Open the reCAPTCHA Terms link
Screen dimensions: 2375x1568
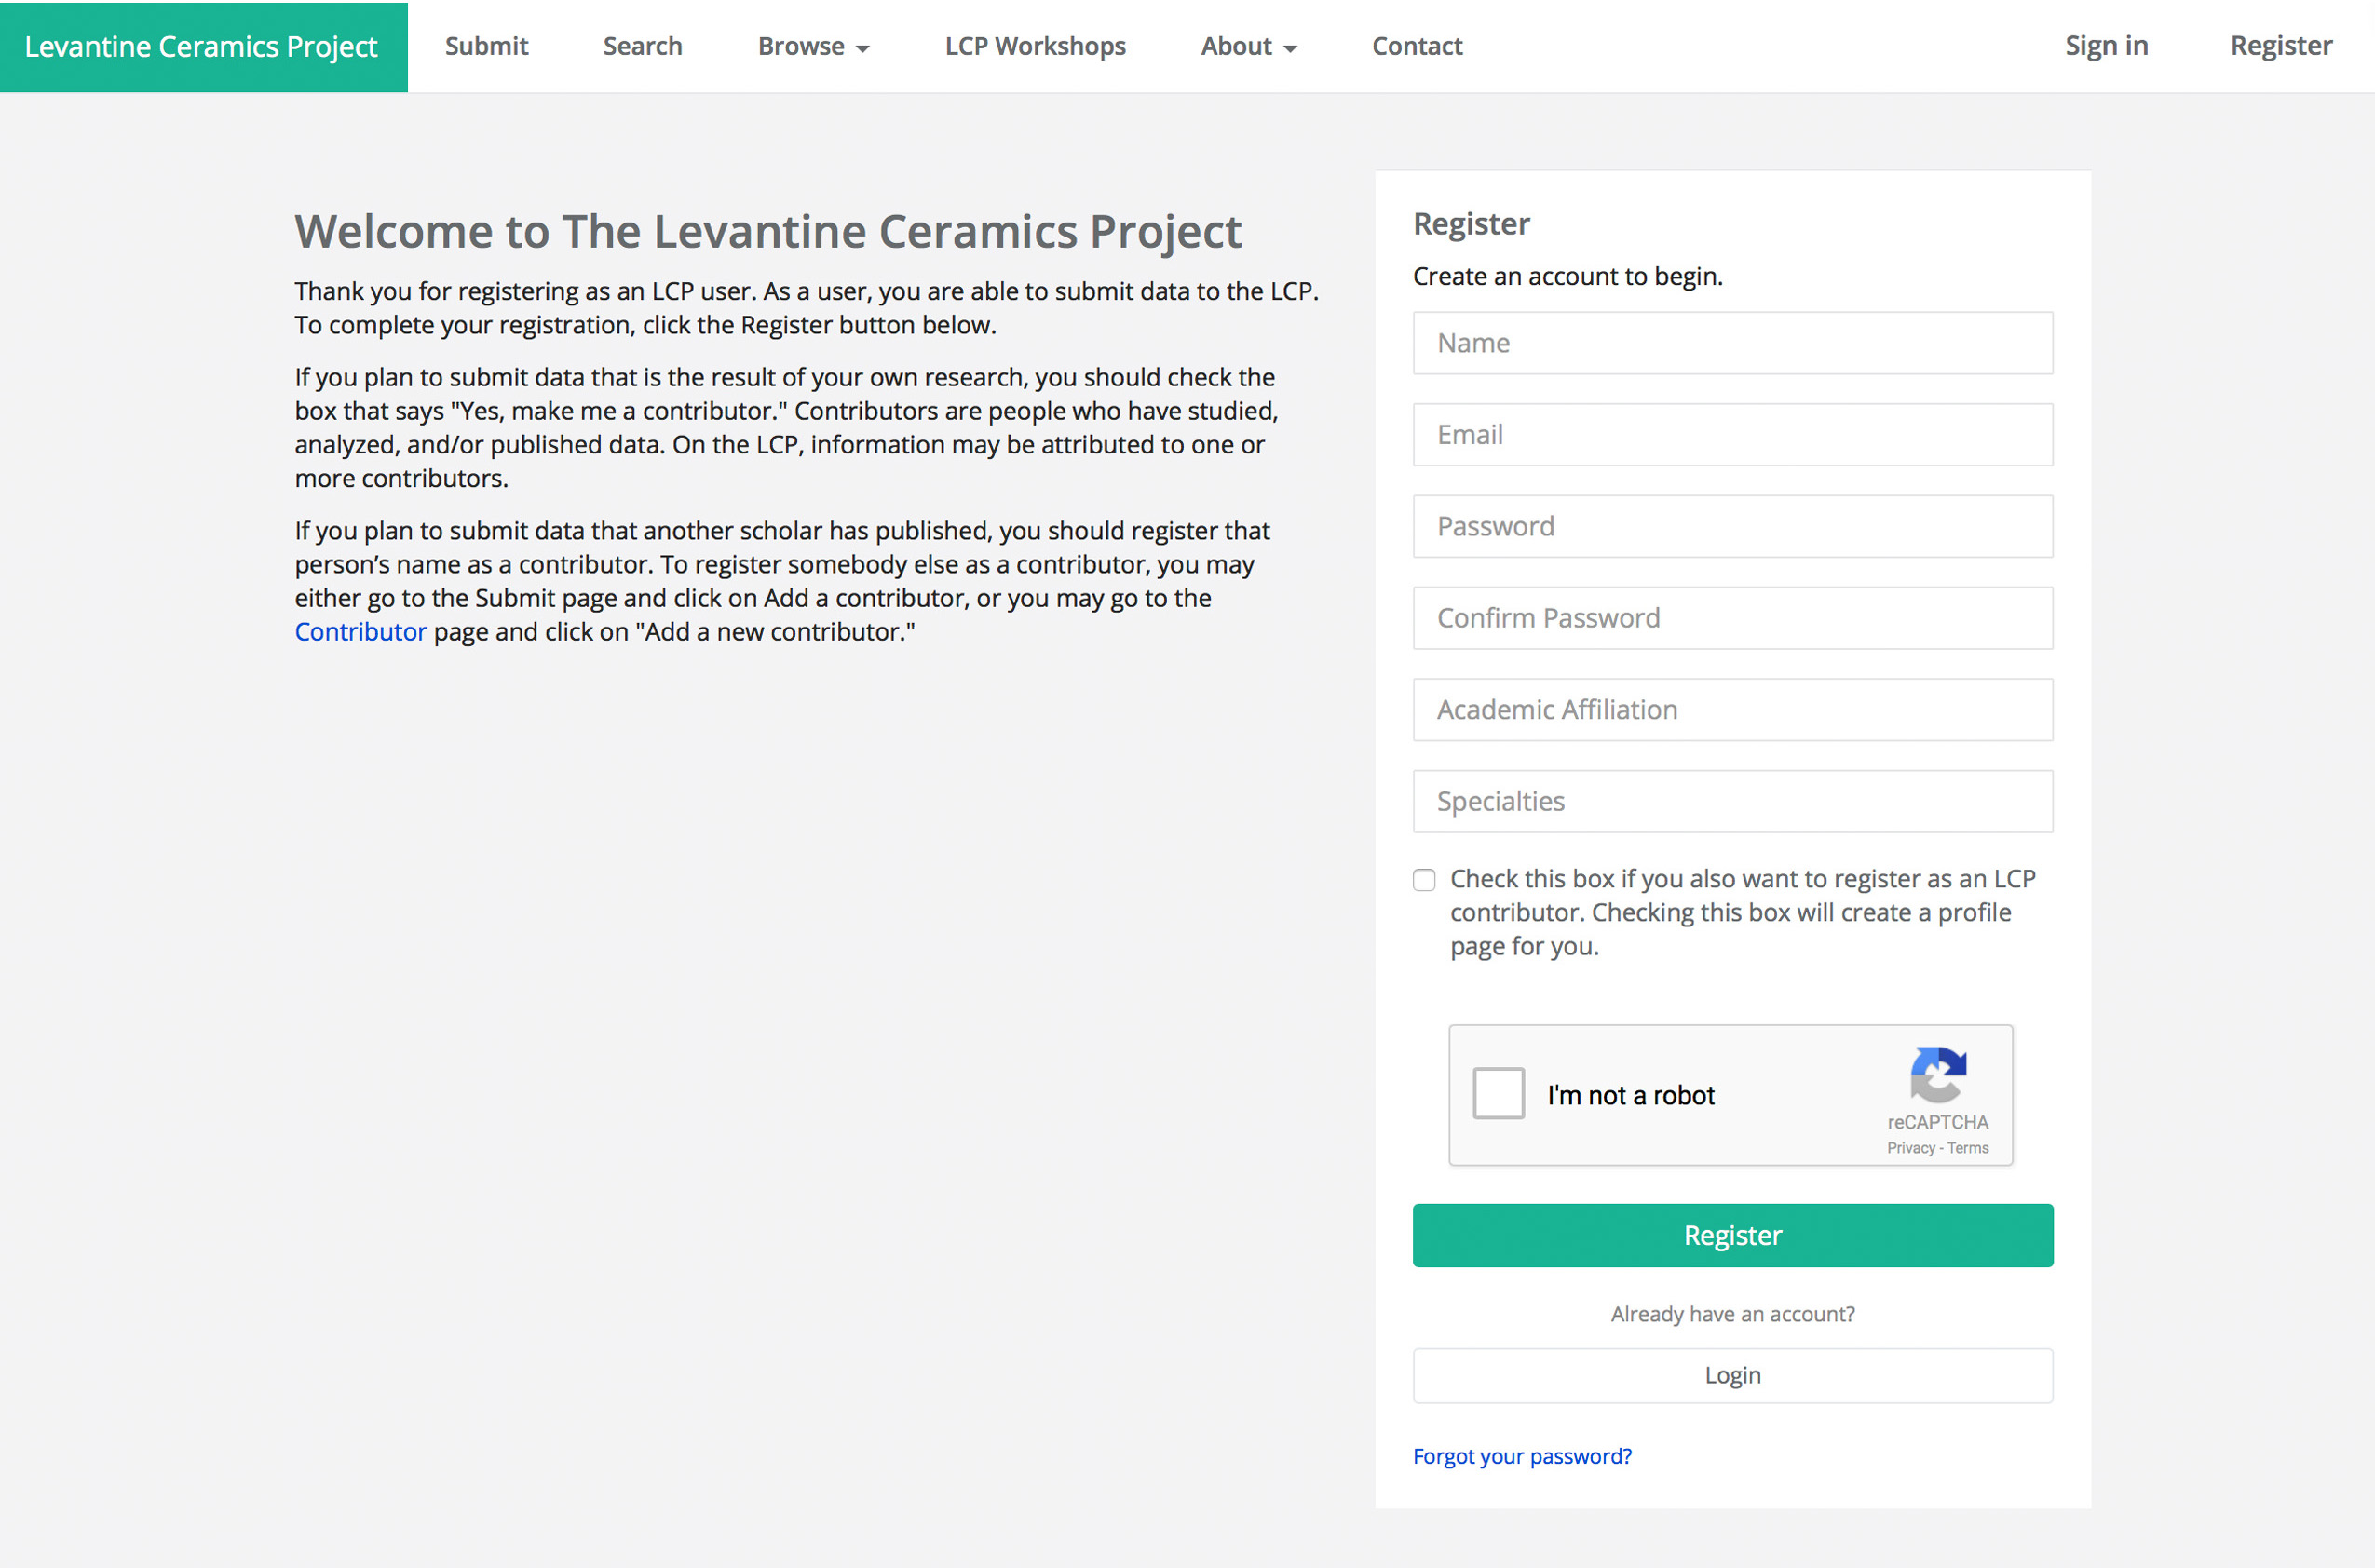click(1968, 1148)
